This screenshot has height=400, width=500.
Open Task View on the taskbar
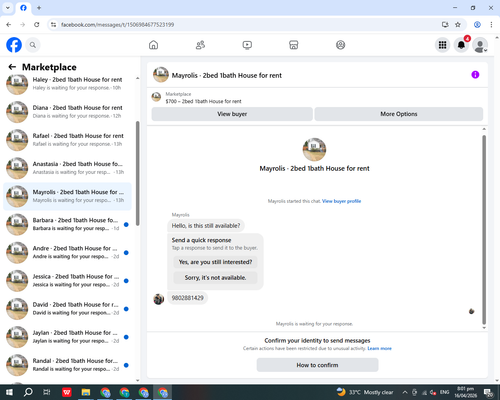(x=47, y=392)
